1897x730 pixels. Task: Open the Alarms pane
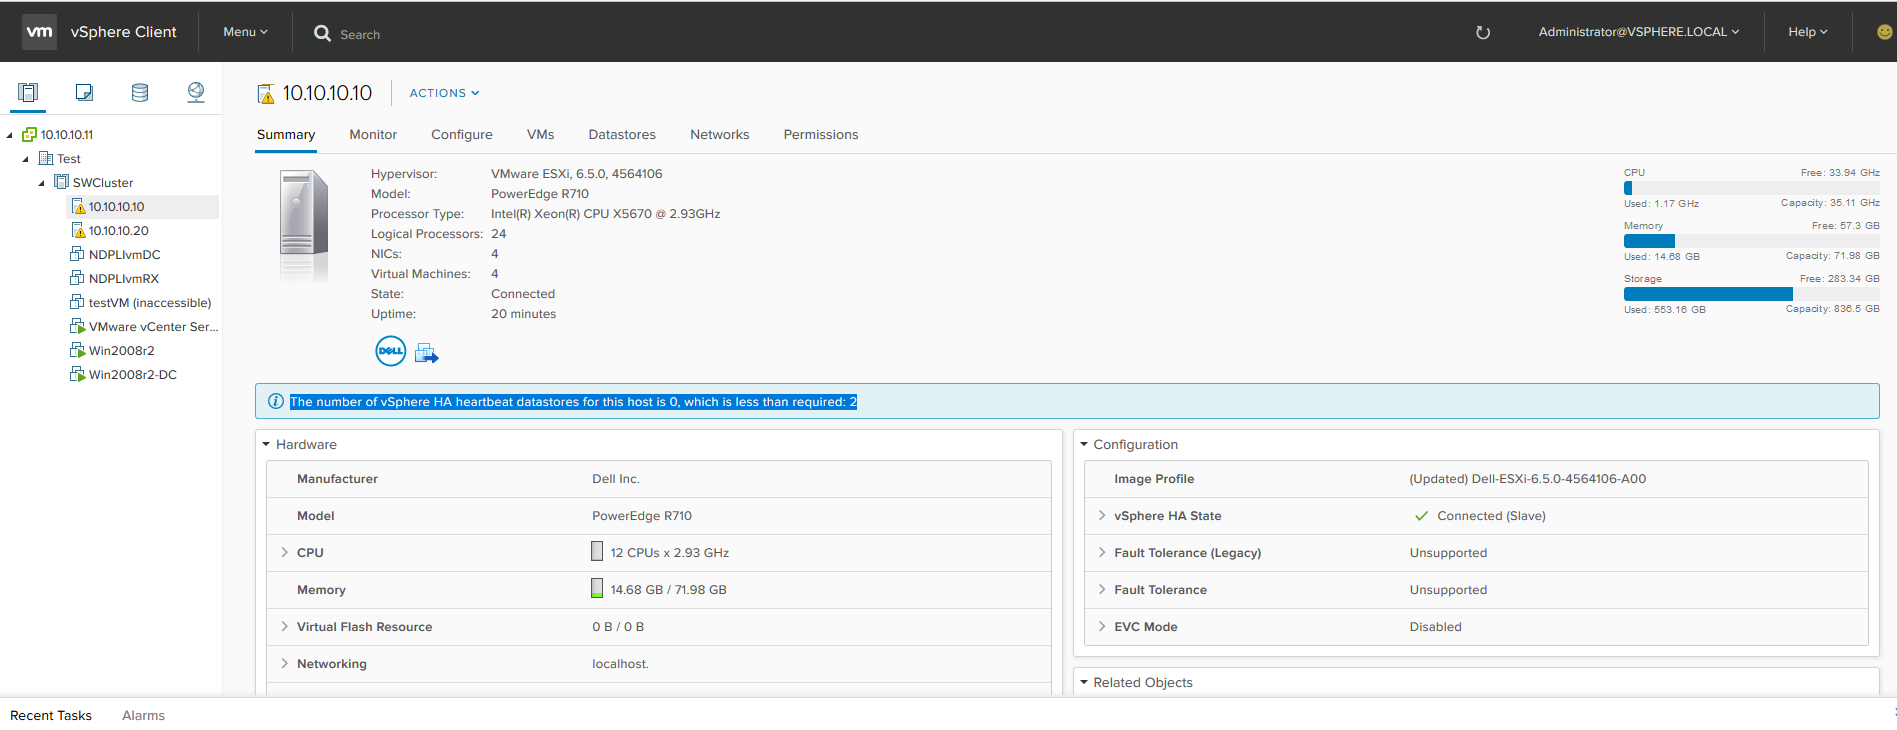pyautogui.click(x=143, y=715)
